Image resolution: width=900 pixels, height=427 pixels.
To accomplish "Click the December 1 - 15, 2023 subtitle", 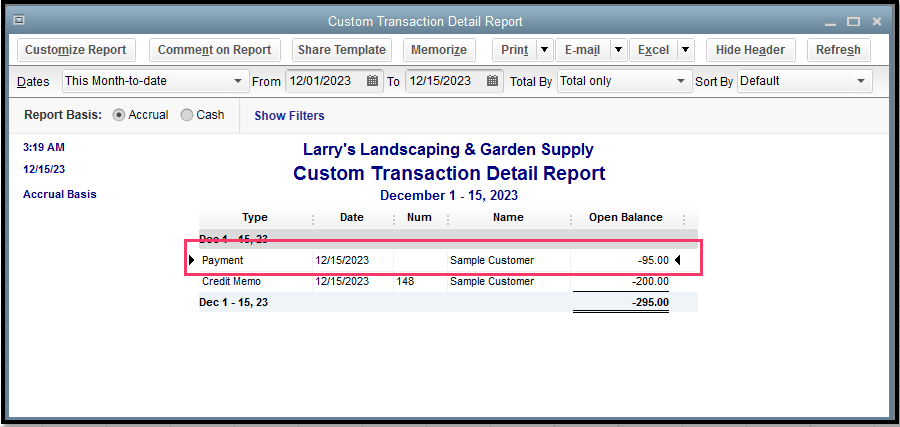I will coord(449,196).
